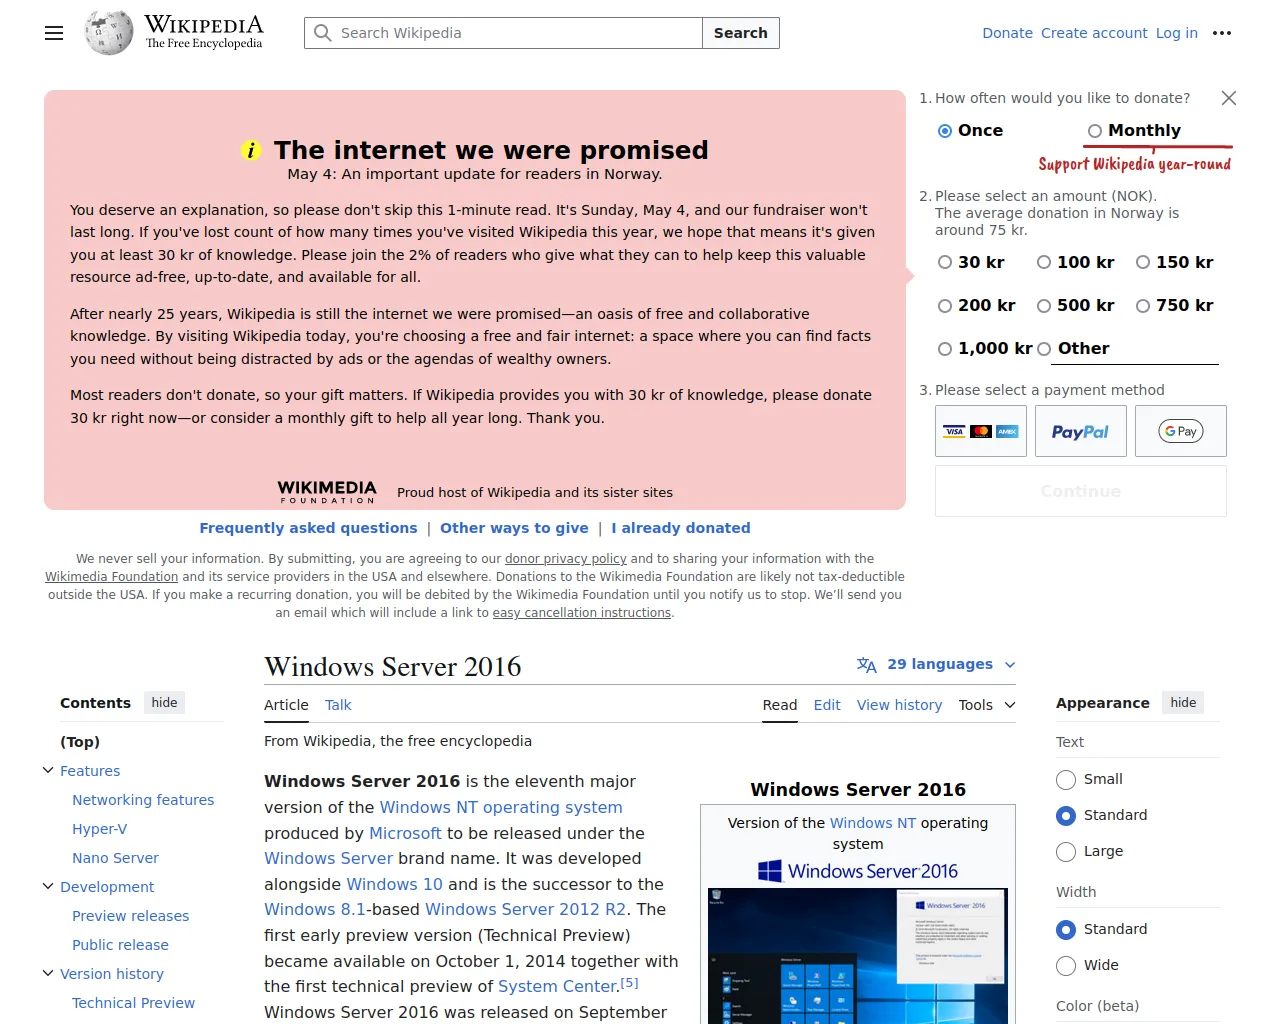Screen dimensions: 1280x1024
Task: Select the 200 kr amount
Action: [945, 306]
